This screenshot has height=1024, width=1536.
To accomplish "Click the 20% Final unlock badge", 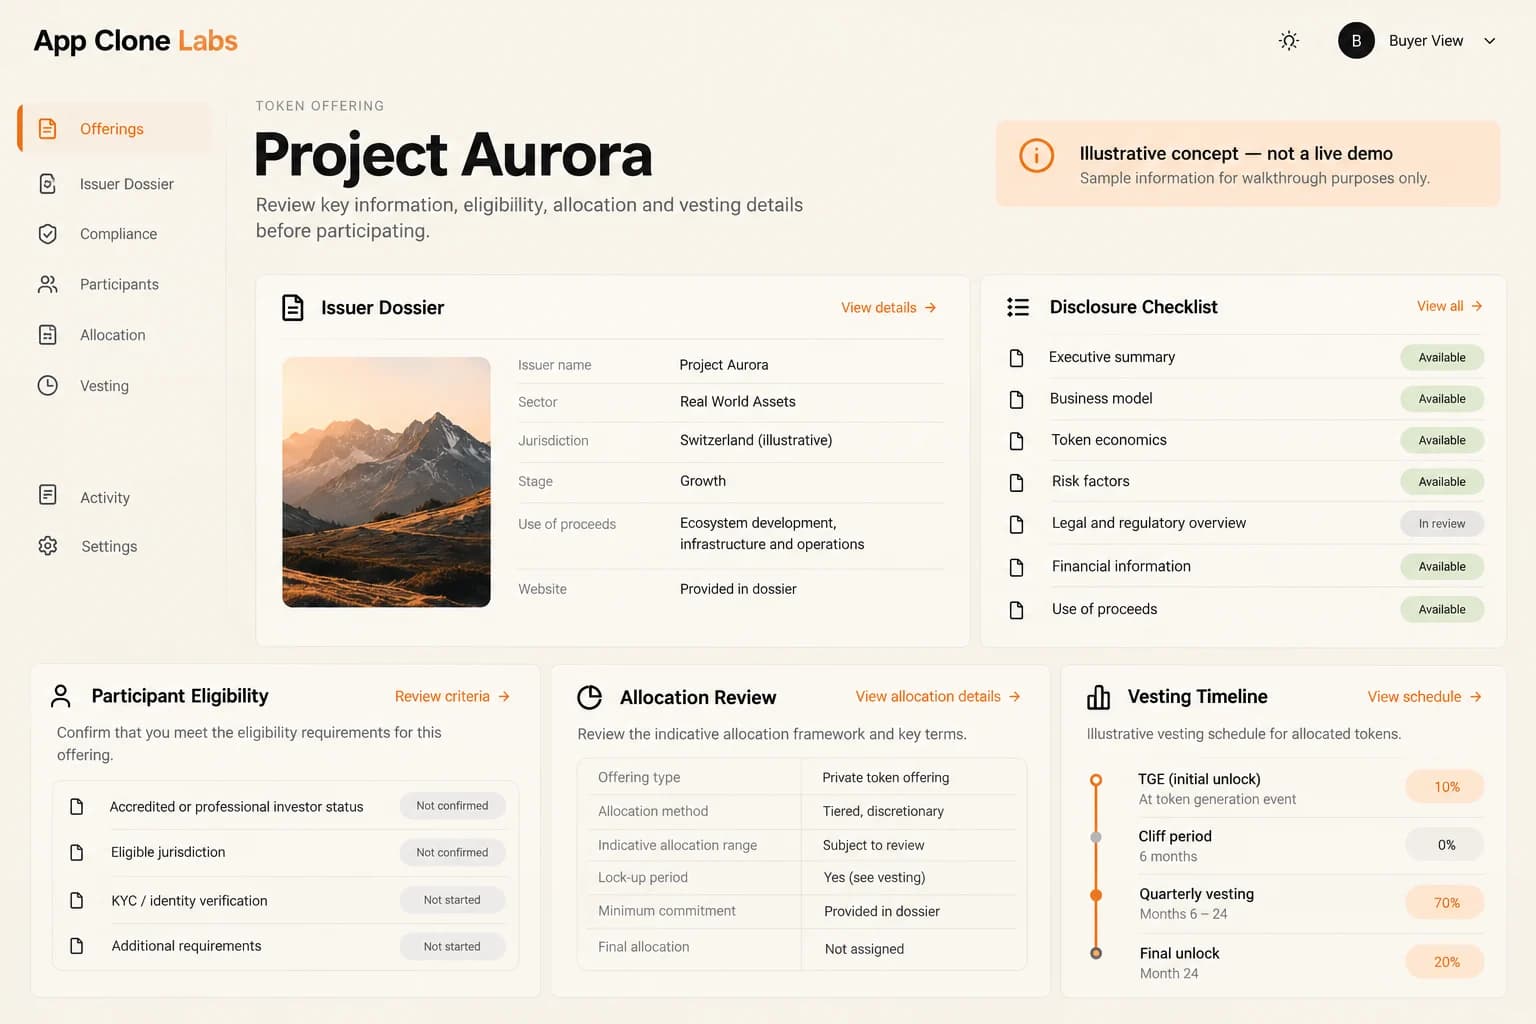I will (x=1445, y=962).
